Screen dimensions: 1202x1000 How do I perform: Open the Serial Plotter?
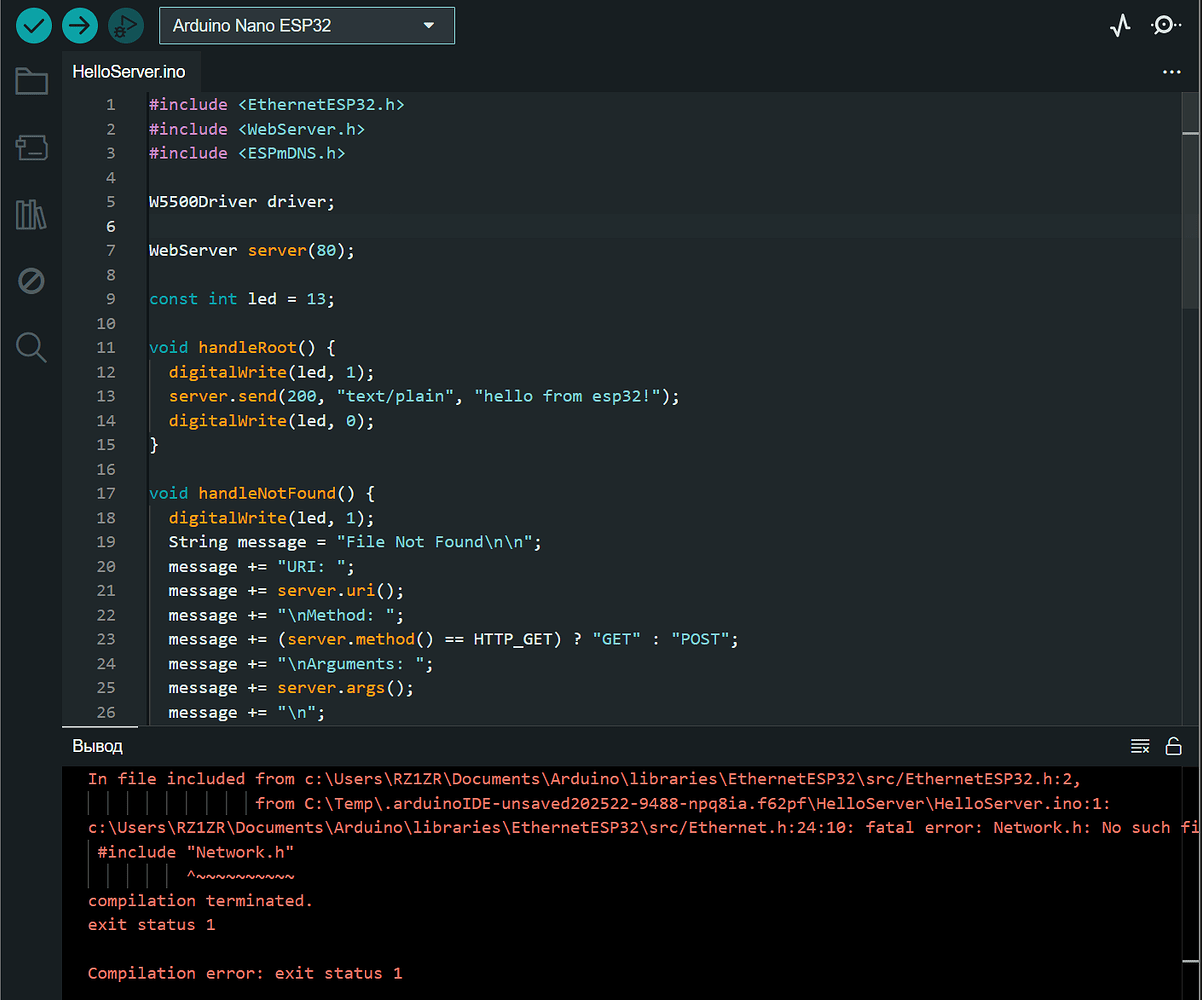click(x=1120, y=26)
